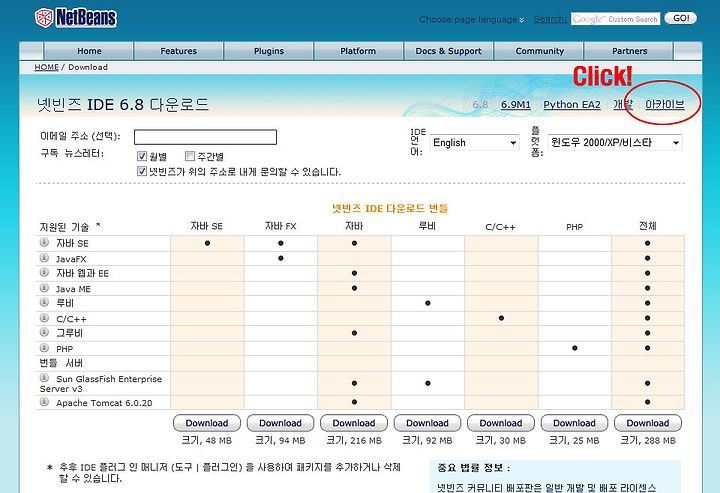This screenshot has width=720, height=493.
Task: Click info icon beside Sun GlassFish Enterprise Server
Action: point(44,378)
